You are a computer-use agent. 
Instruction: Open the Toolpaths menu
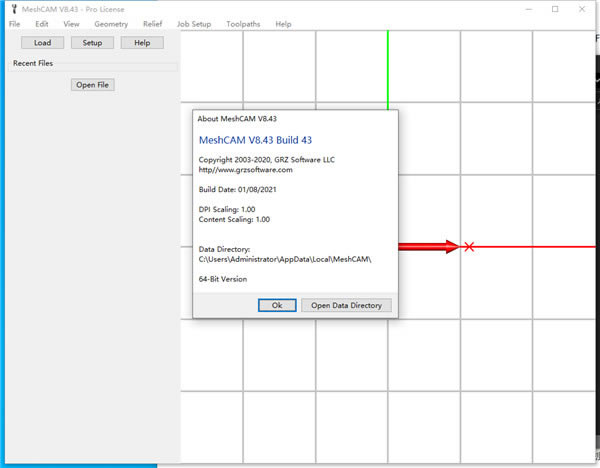tap(243, 24)
